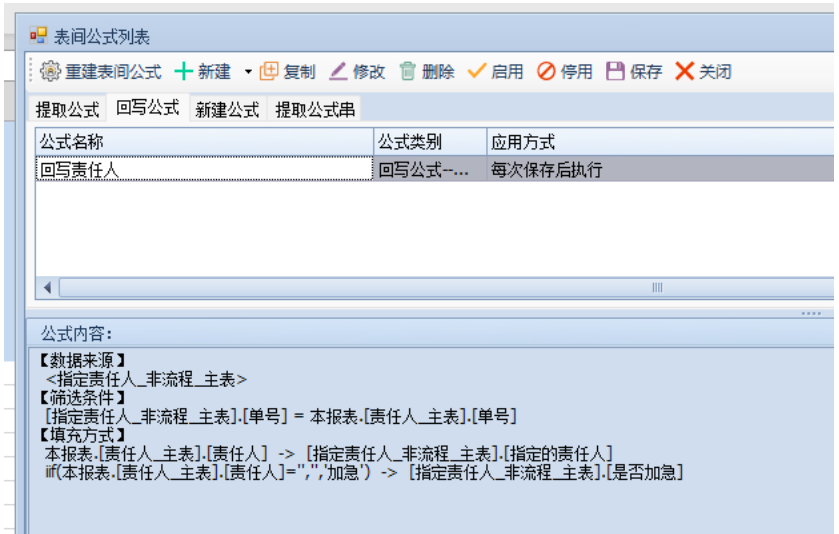The image size is (839, 534).
Task: Open the 新建公式 tab
Action: (227, 109)
